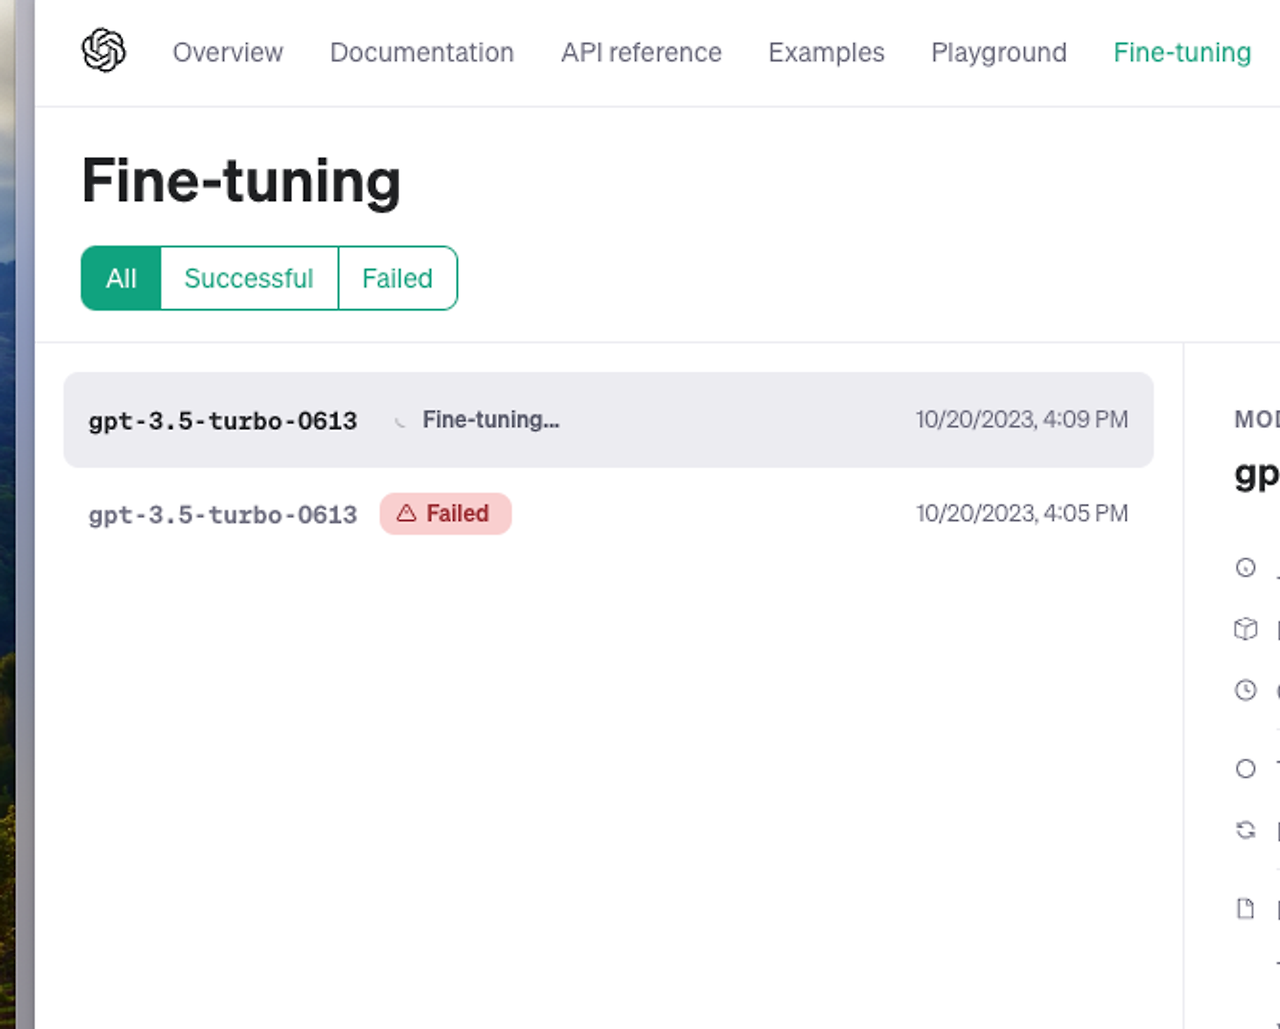Filter jobs by Failed tab

tap(397, 278)
